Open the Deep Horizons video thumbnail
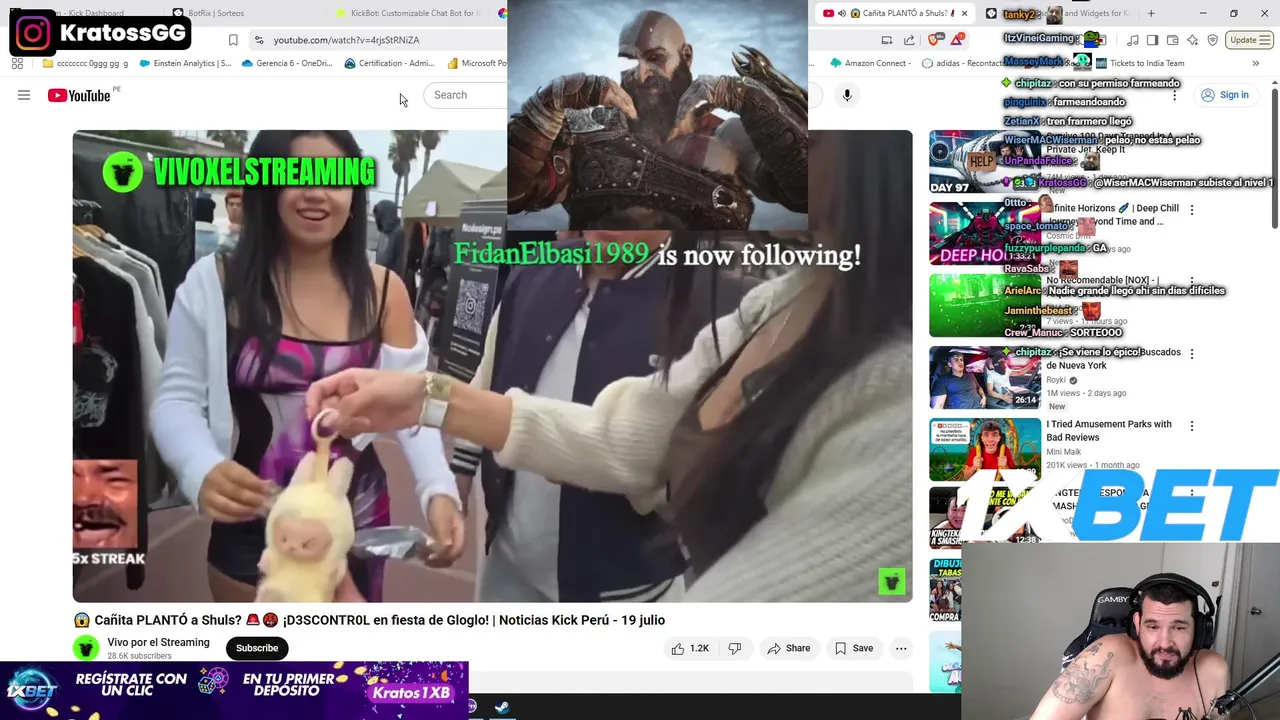The width and height of the screenshot is (1280, 720). (x=985, y=233)
